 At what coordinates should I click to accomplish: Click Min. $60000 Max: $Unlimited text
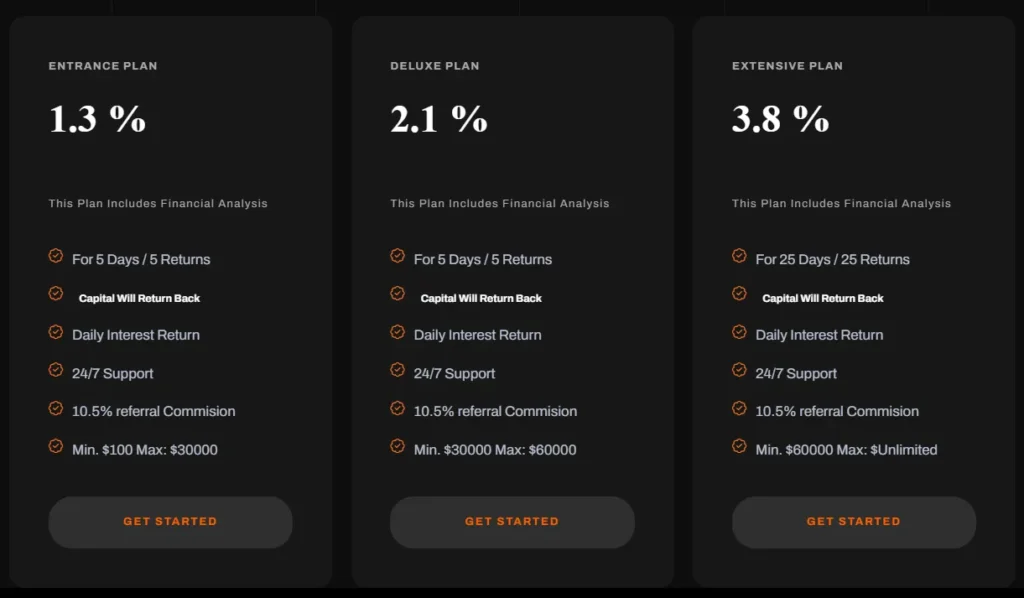pos(846,450)
